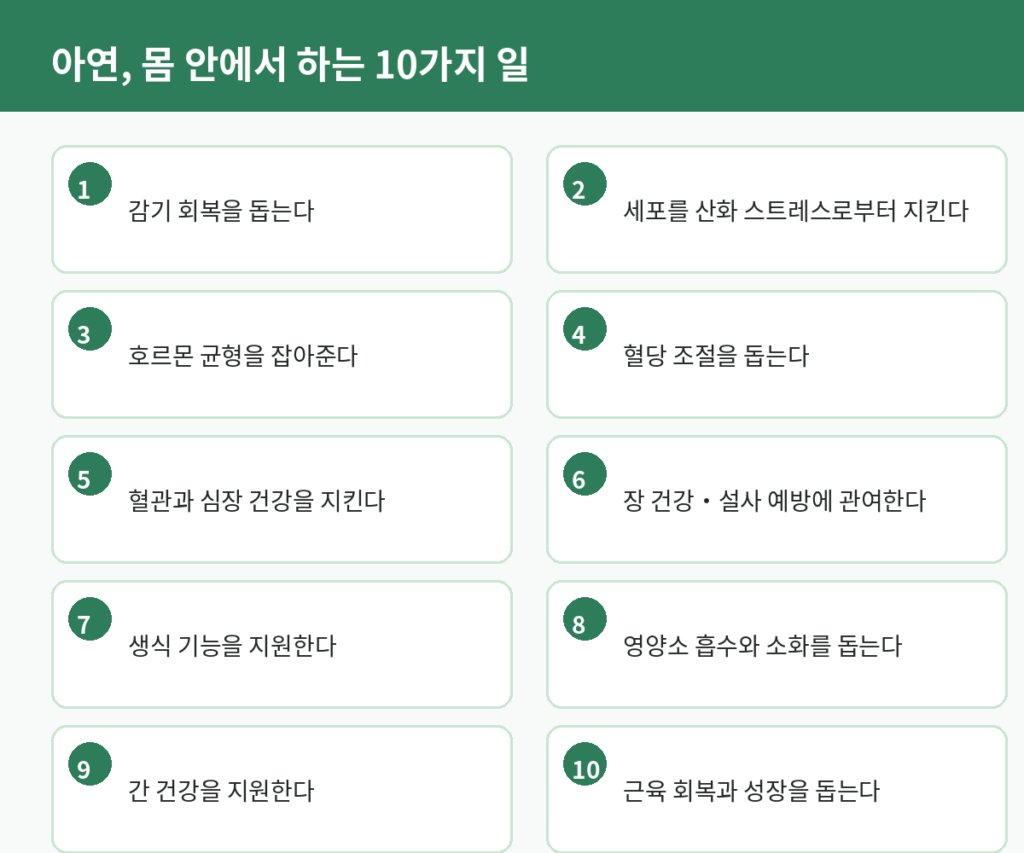The height and width of the screenshot is (853, 1024).
Task: Click the green number 6 badge
Action: pos(584,474)
